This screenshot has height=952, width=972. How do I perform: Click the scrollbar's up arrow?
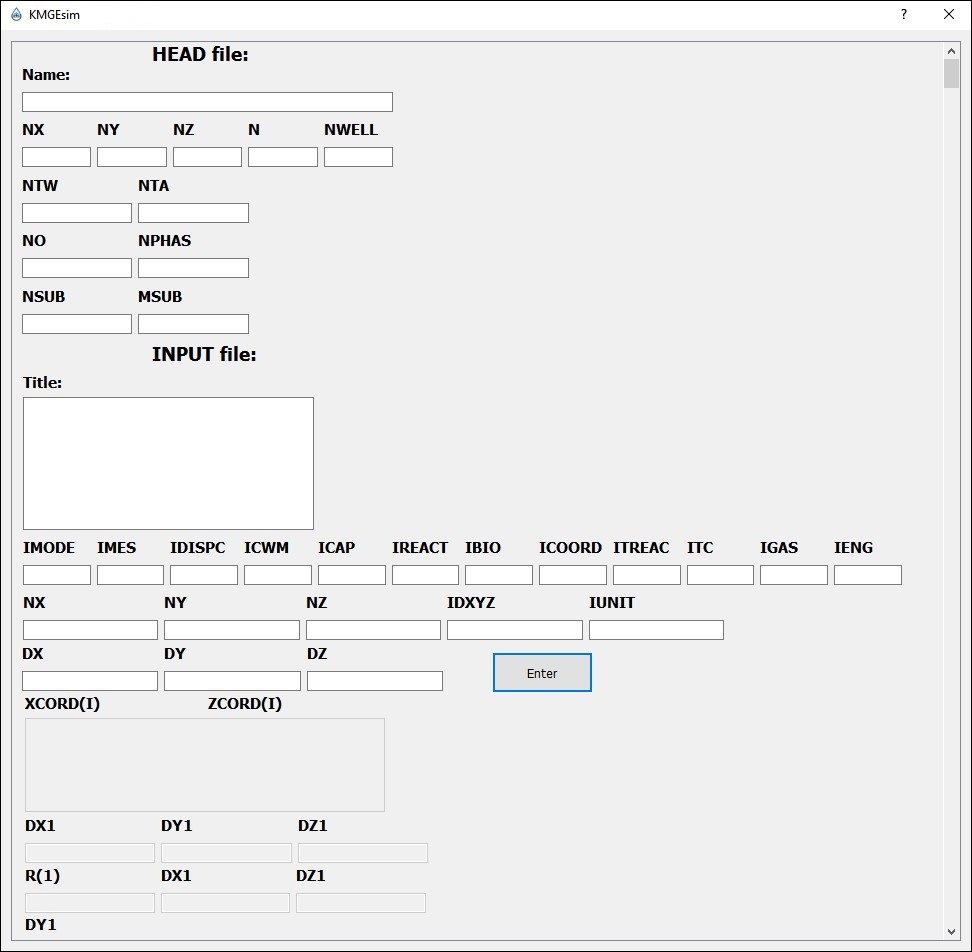click(x=951, y=51)
